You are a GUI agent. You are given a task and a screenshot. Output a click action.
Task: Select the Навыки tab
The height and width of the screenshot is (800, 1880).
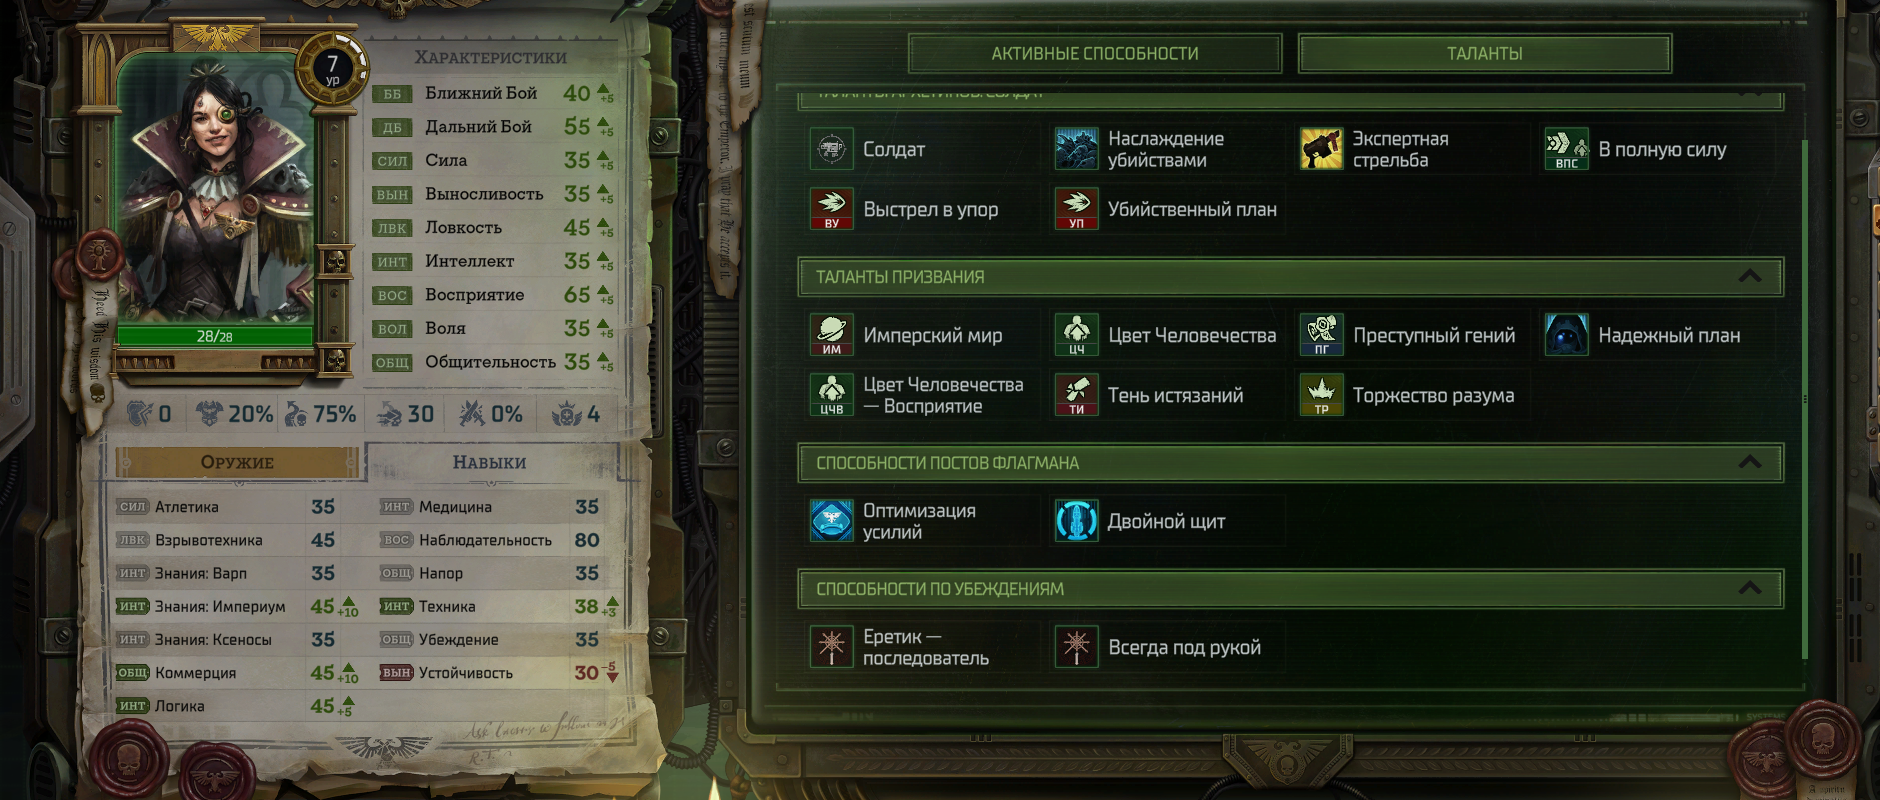click(x=489, y=462)
